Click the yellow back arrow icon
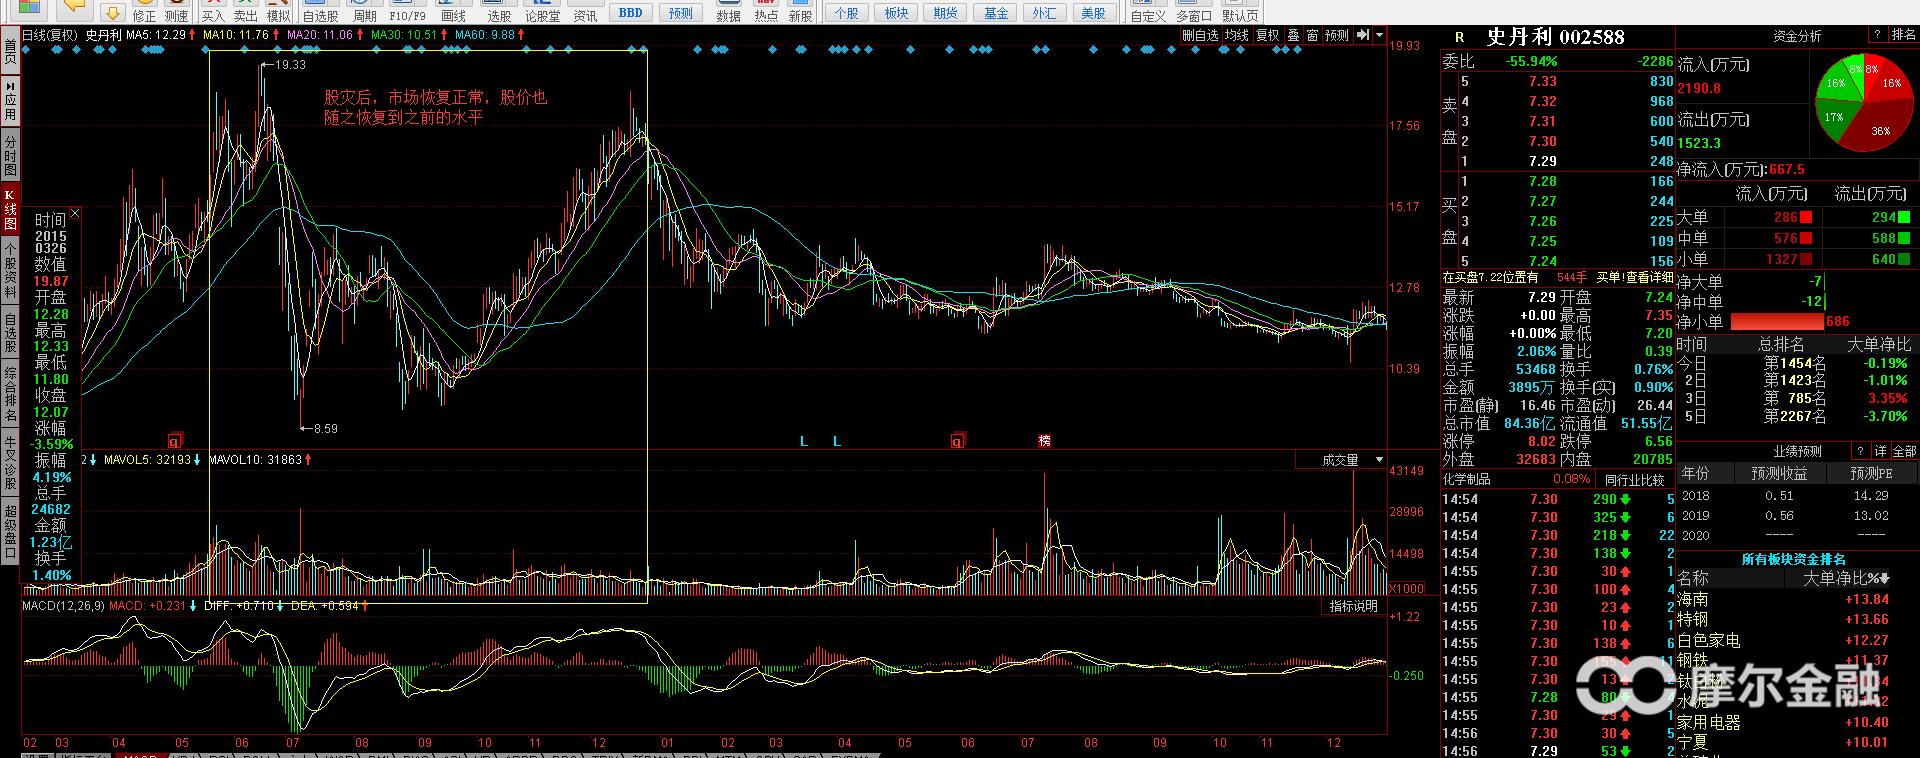Viewport: 1920px width, 758px height. pos(73,8)
